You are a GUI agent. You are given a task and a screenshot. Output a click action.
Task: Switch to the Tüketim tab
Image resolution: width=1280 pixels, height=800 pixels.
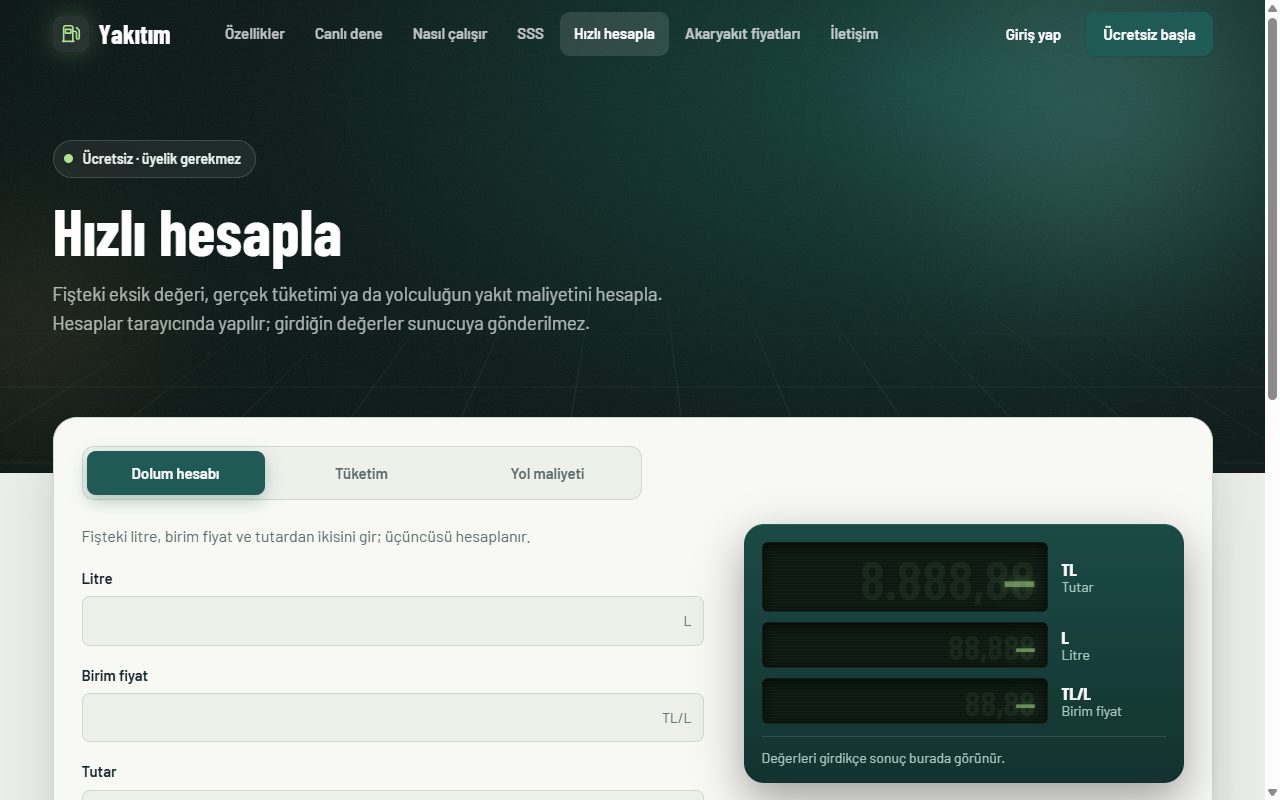coord(361,473)
